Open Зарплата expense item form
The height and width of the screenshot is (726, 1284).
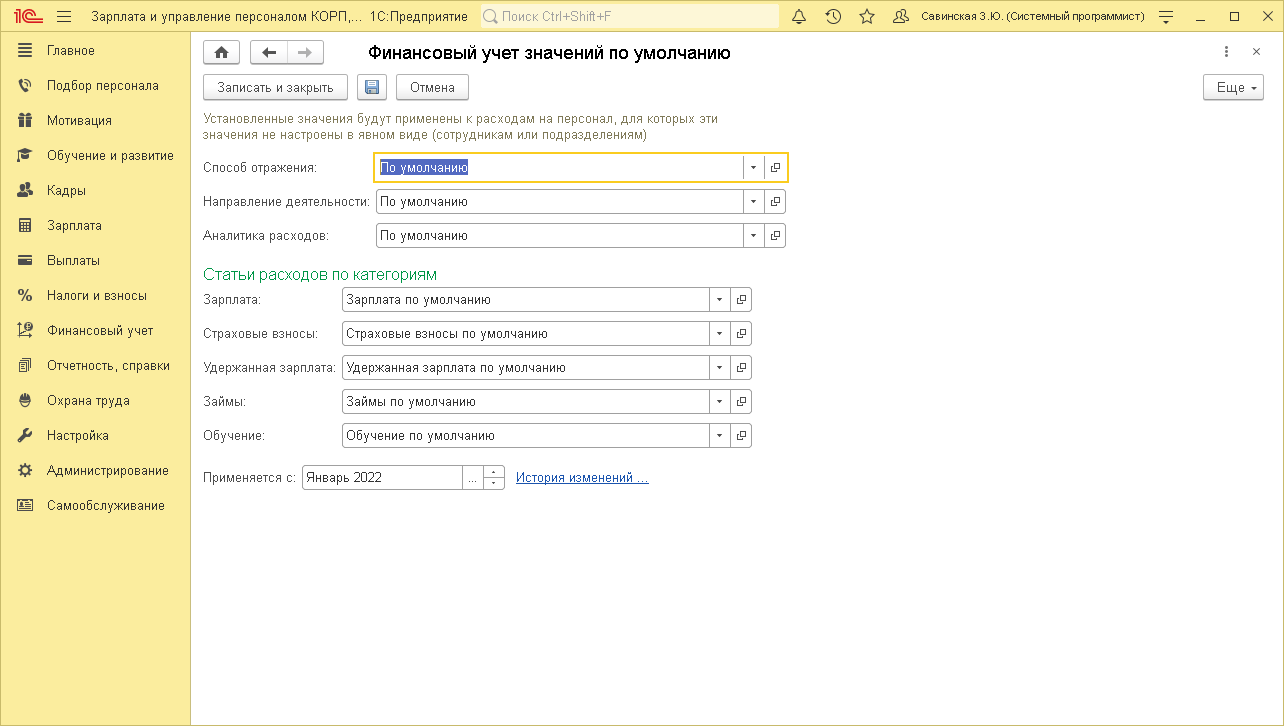point(741,300)
